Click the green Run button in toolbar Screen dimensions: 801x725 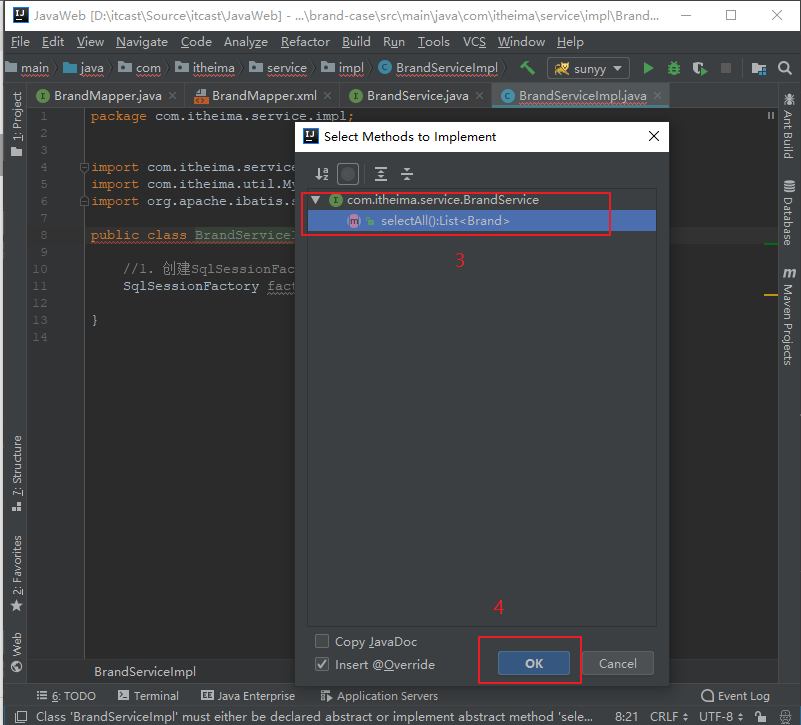(x=648, y=68)
